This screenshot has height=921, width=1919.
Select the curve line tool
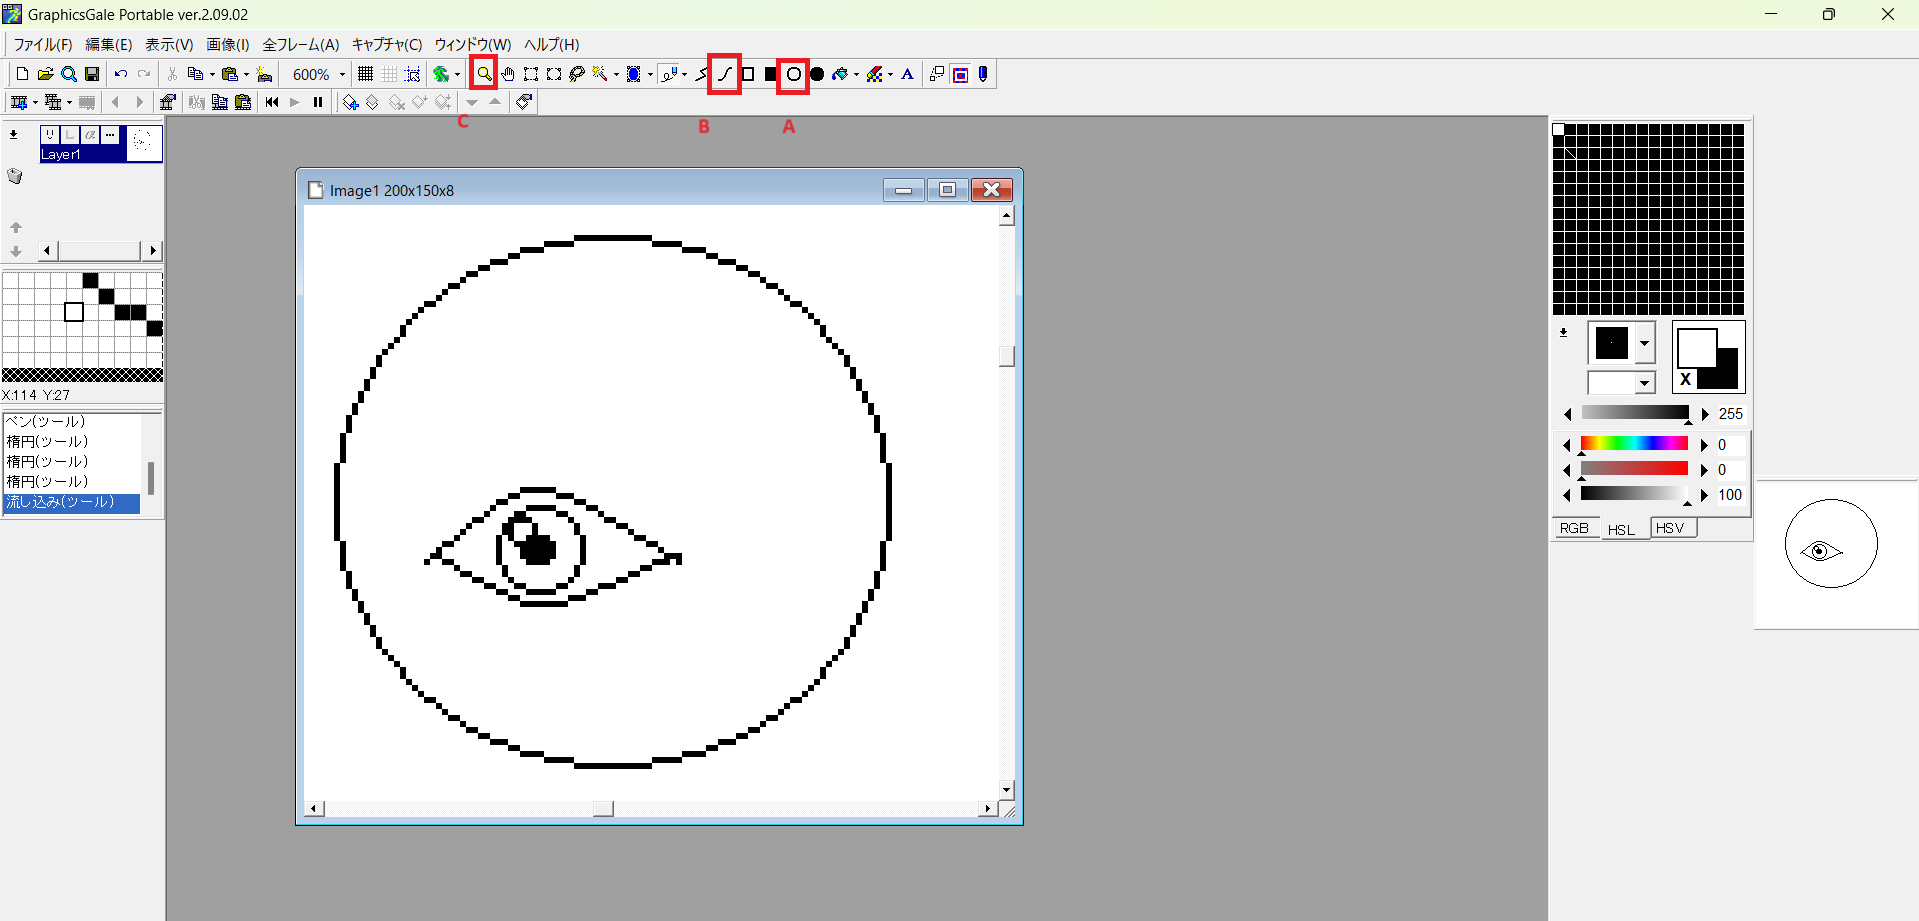pyautogui.click(x=725, y=74)
